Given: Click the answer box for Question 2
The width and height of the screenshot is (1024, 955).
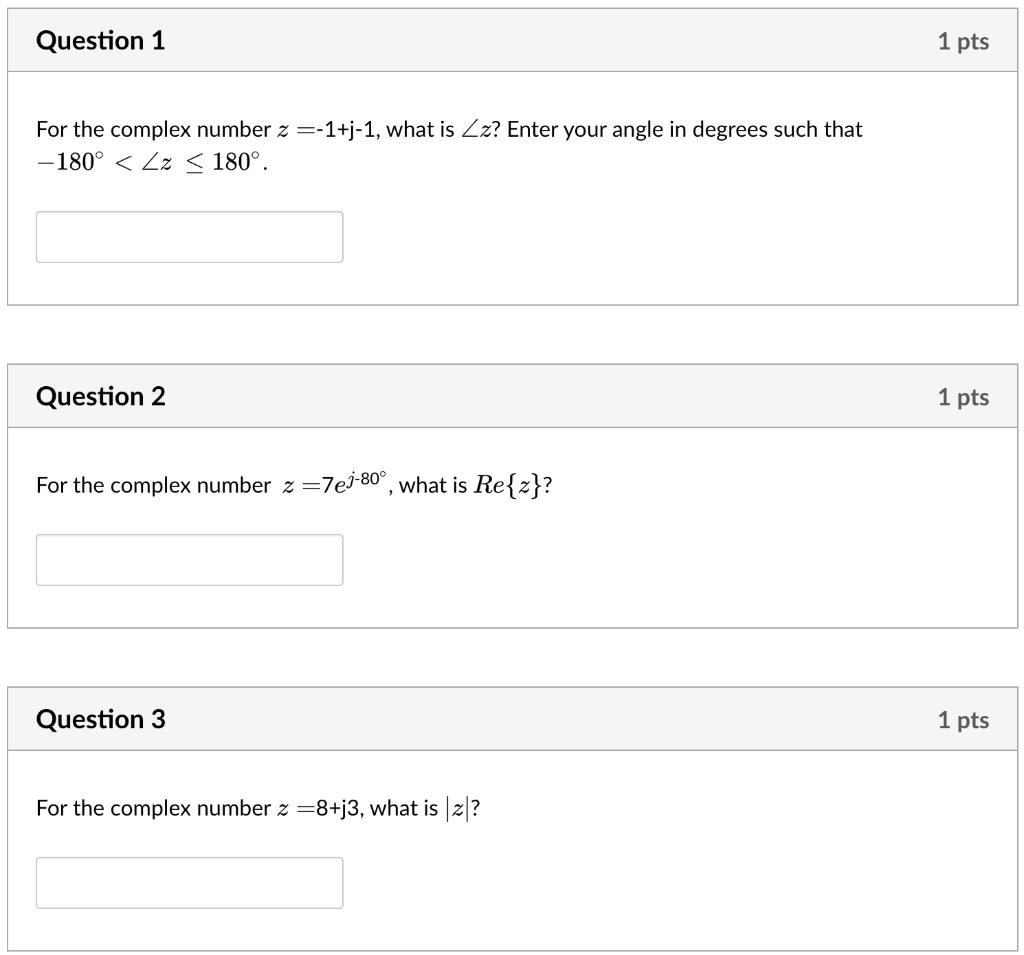Looking at the screenshot, I should 189,559.
